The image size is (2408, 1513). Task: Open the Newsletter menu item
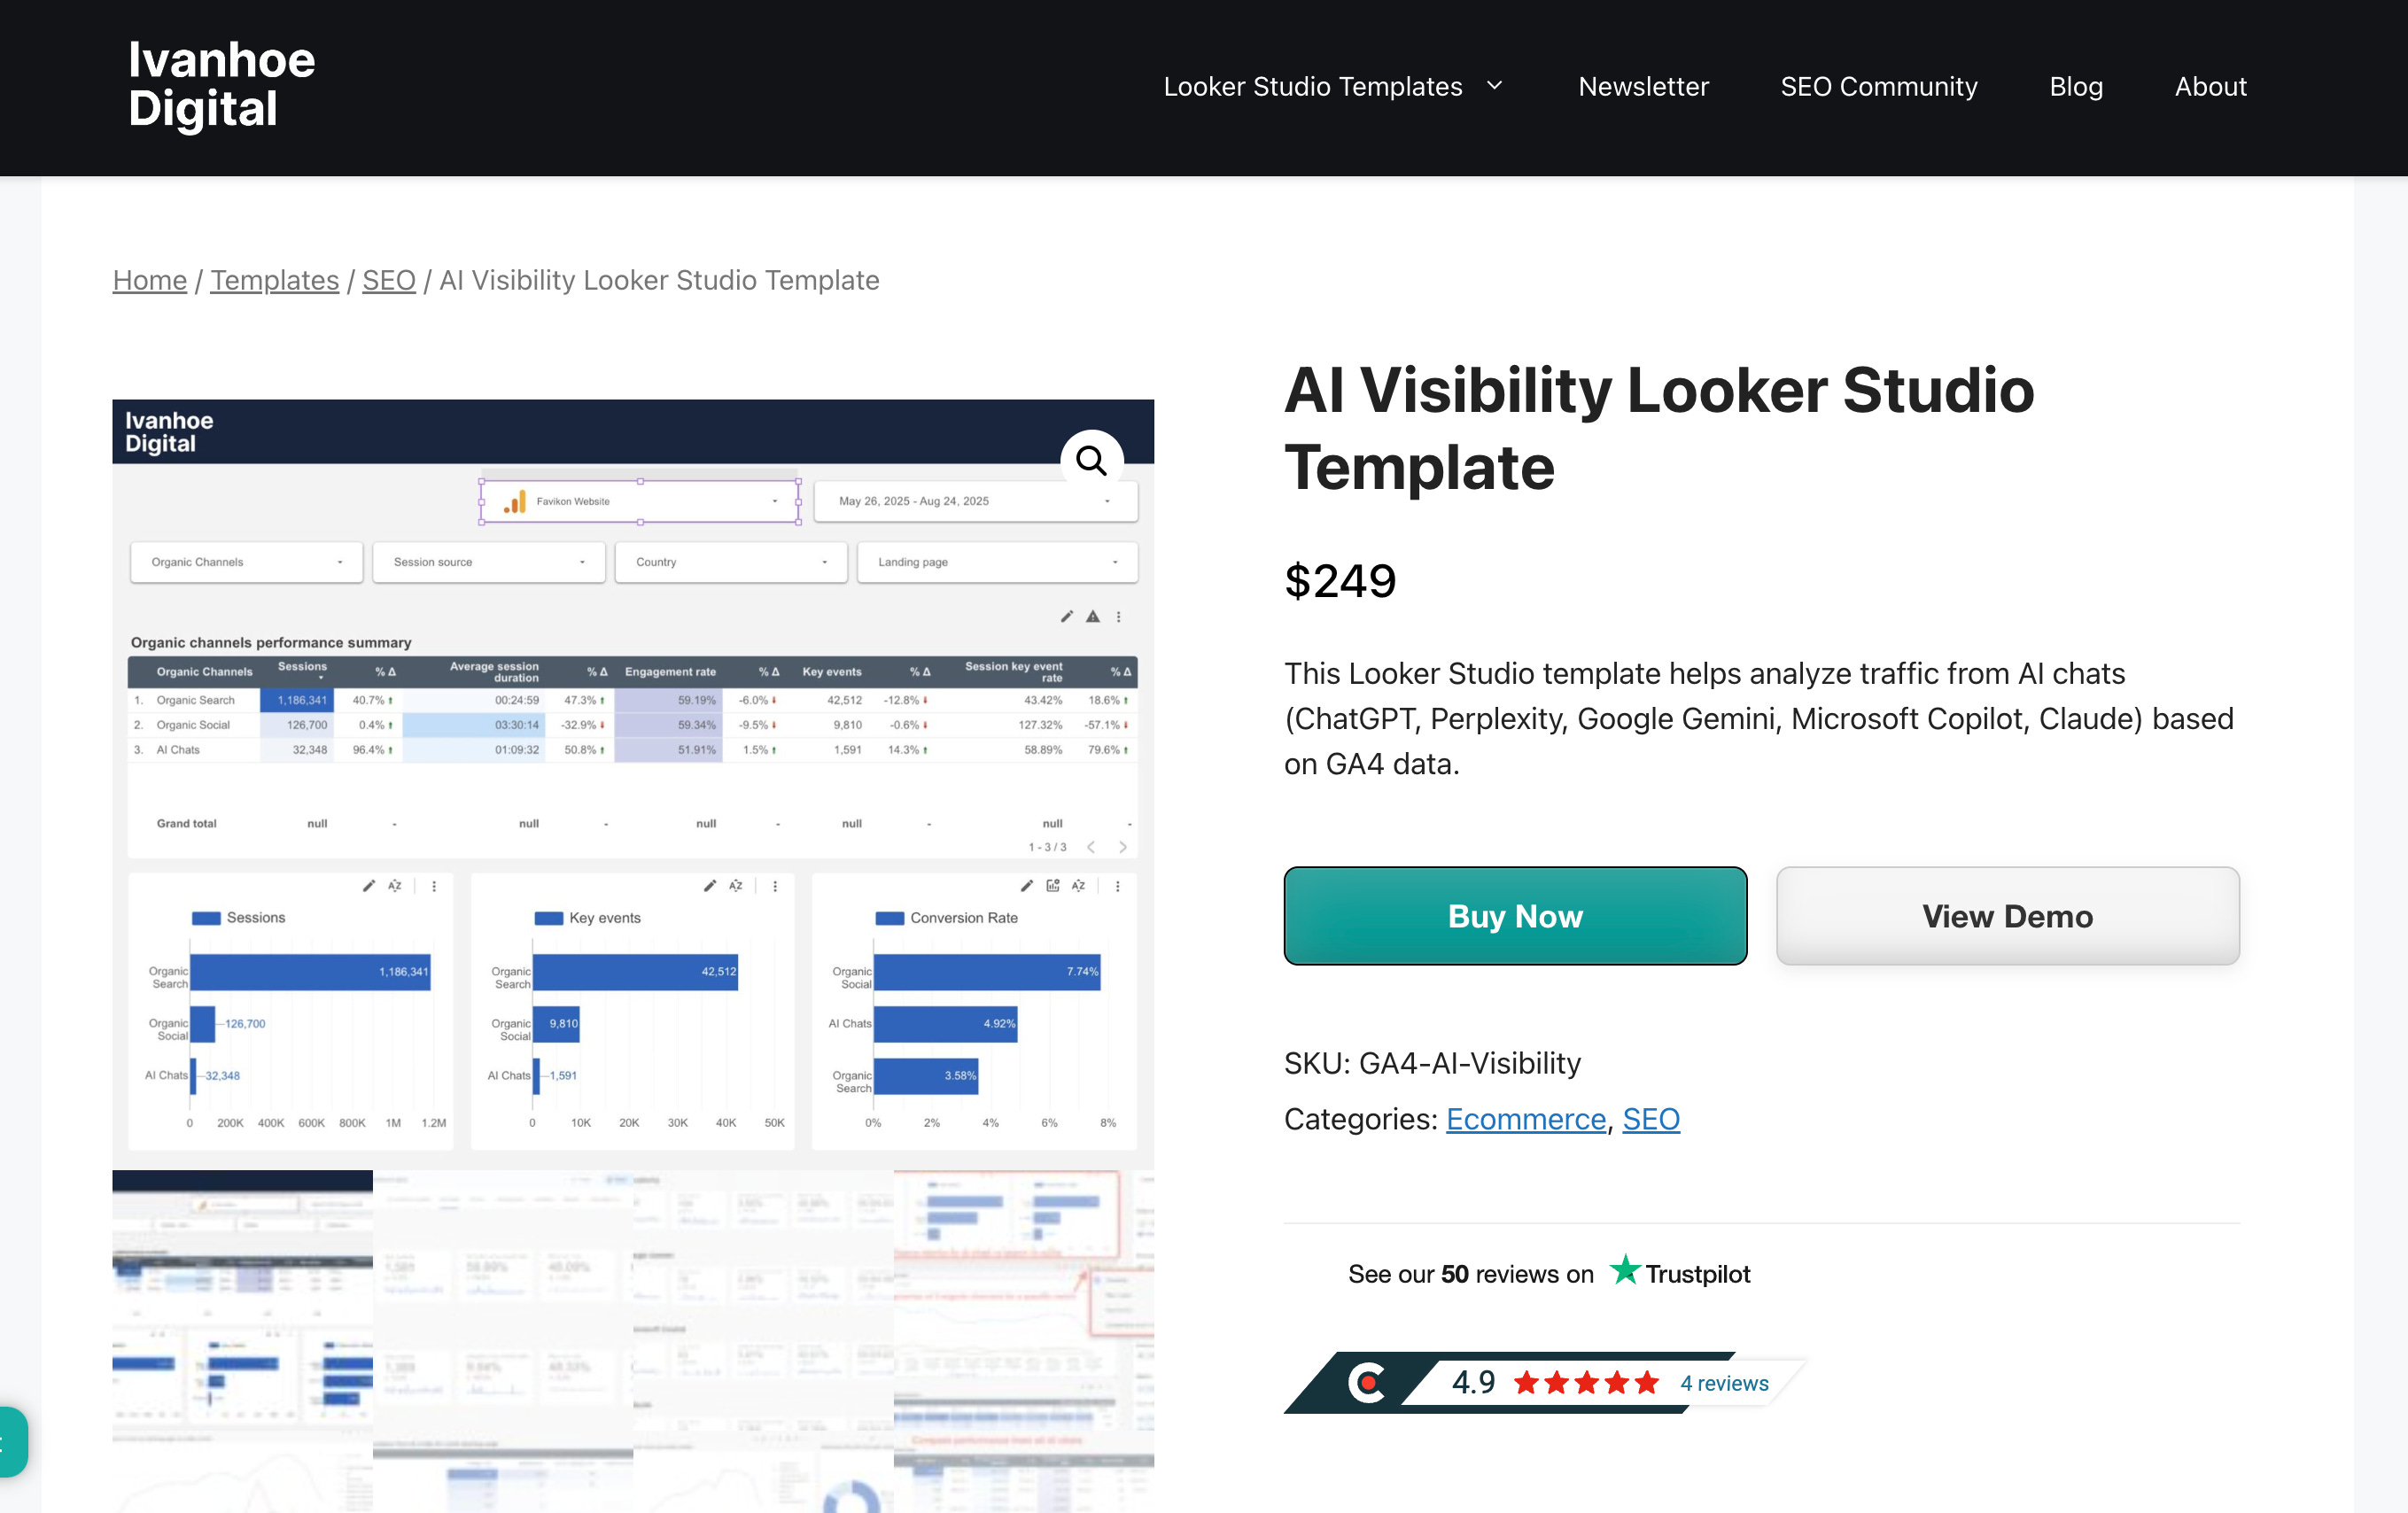[1643, 87]
